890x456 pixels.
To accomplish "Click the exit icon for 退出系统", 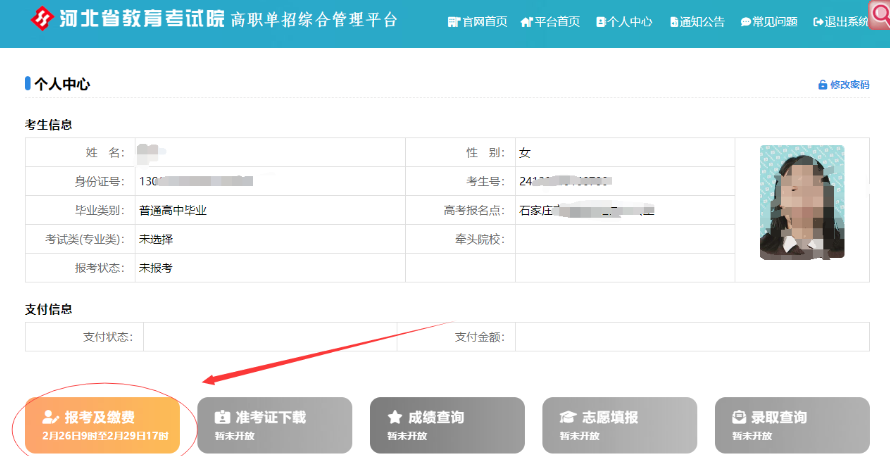I will (819, 22).
